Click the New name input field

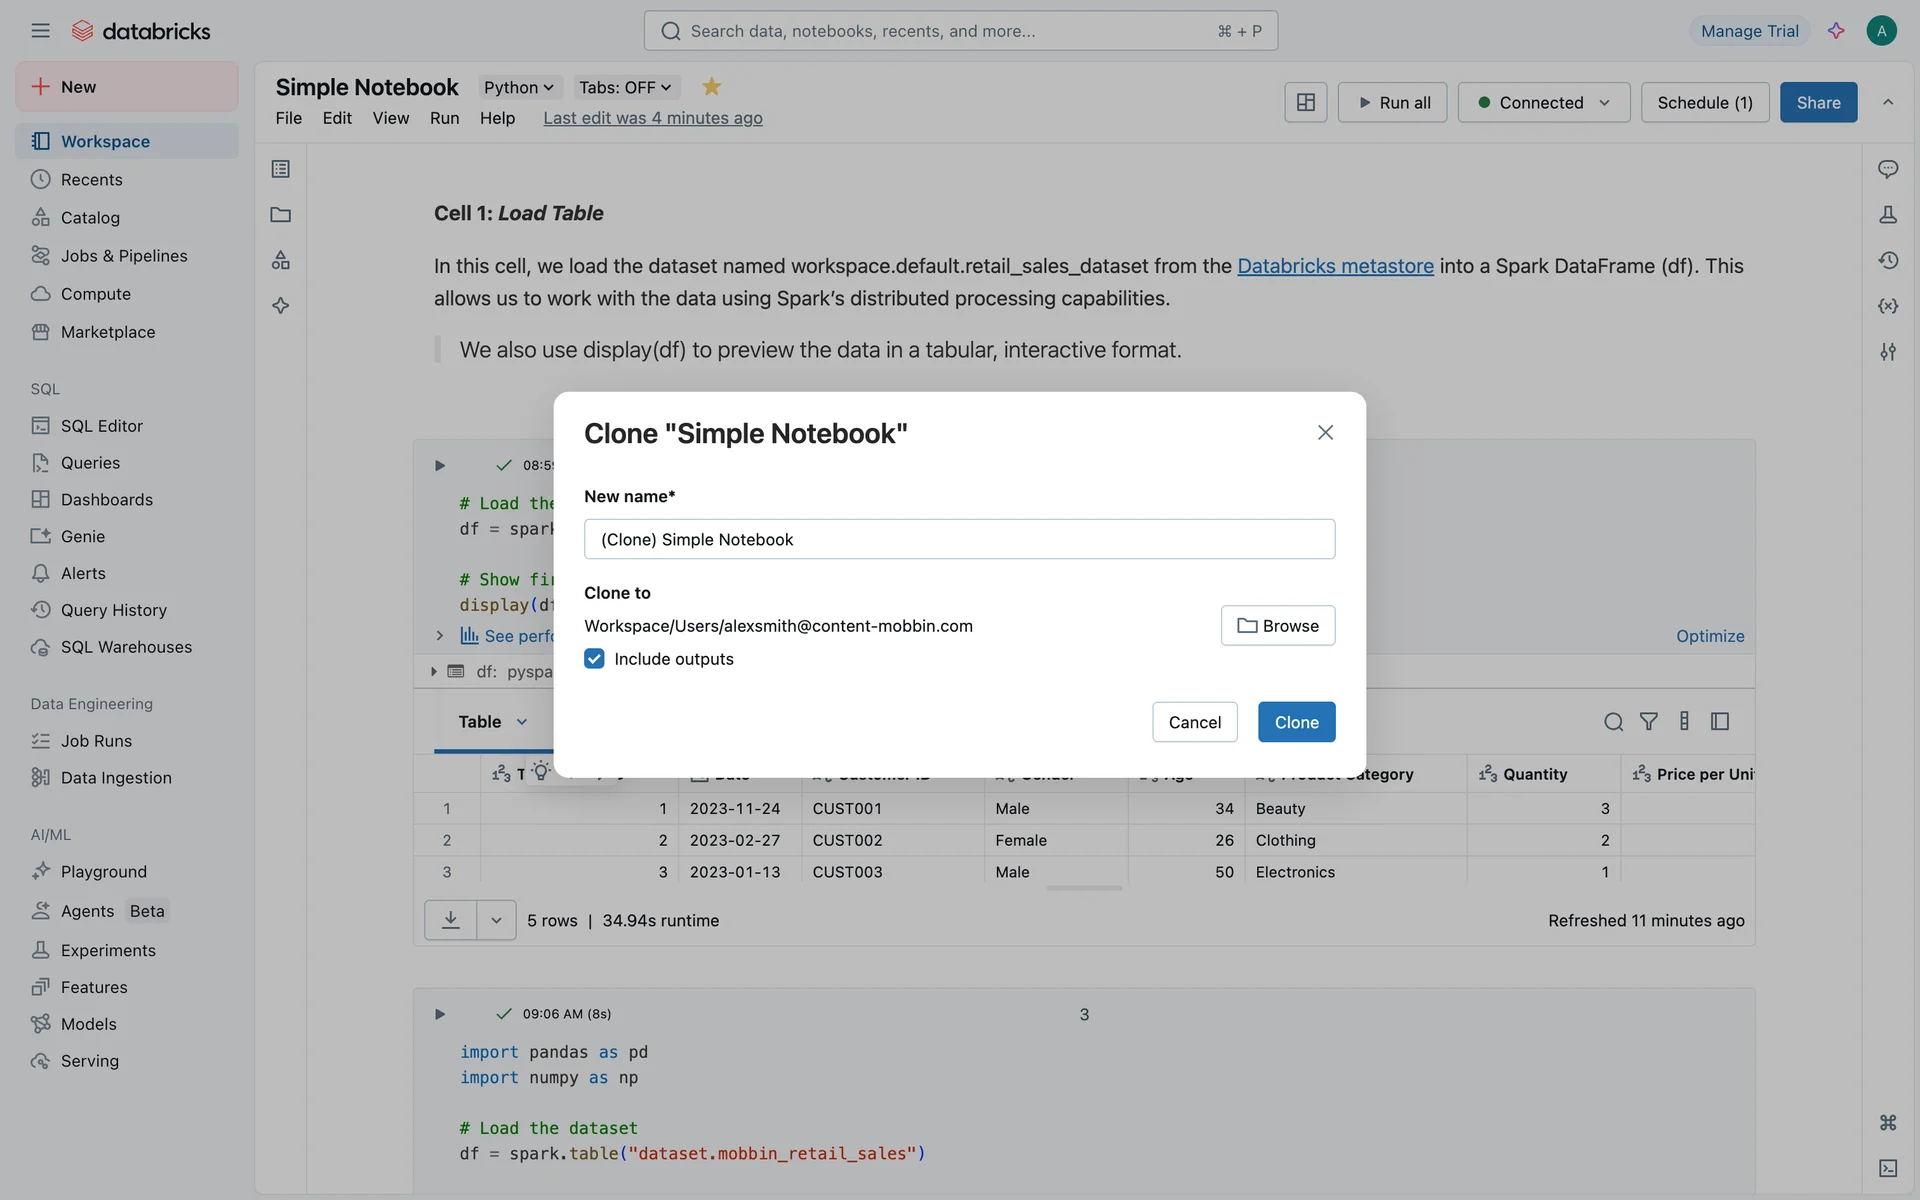[959, 540]
